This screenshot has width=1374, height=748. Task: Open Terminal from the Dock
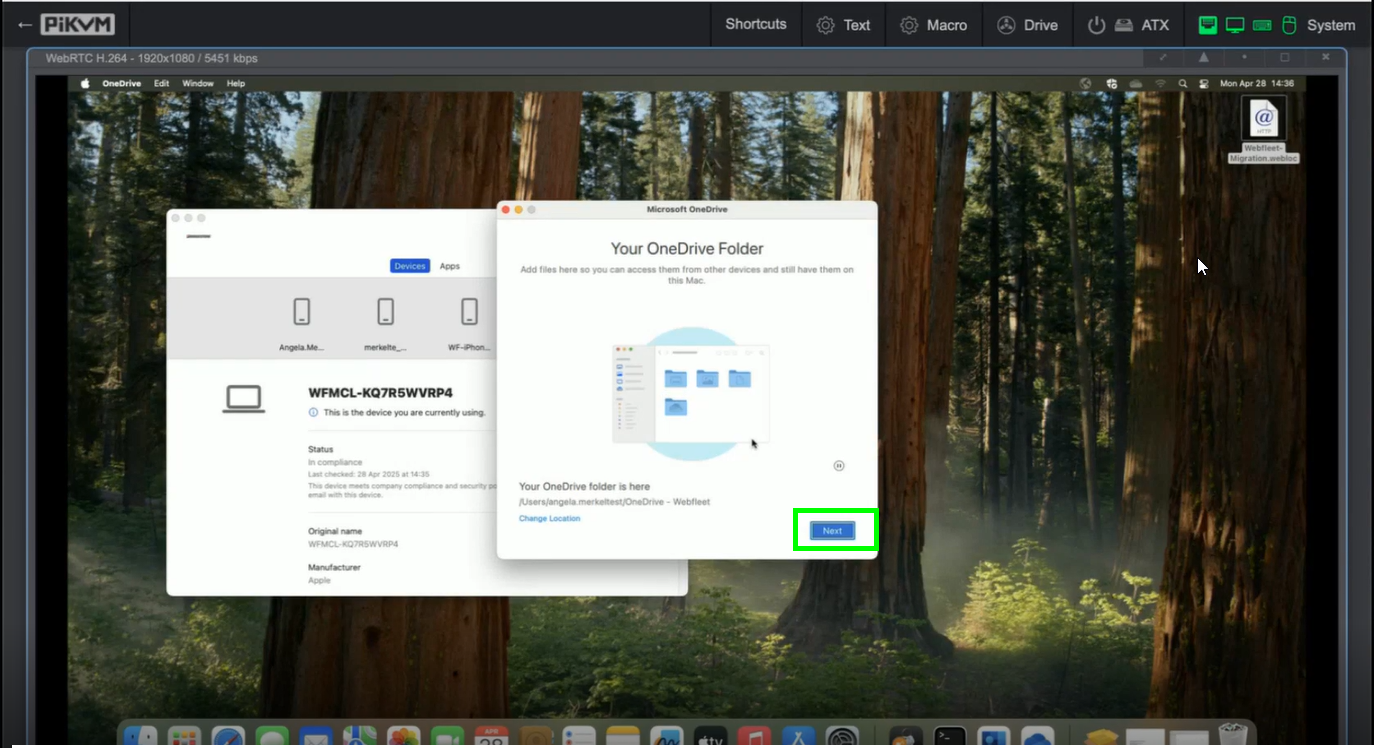click(949, 737)
